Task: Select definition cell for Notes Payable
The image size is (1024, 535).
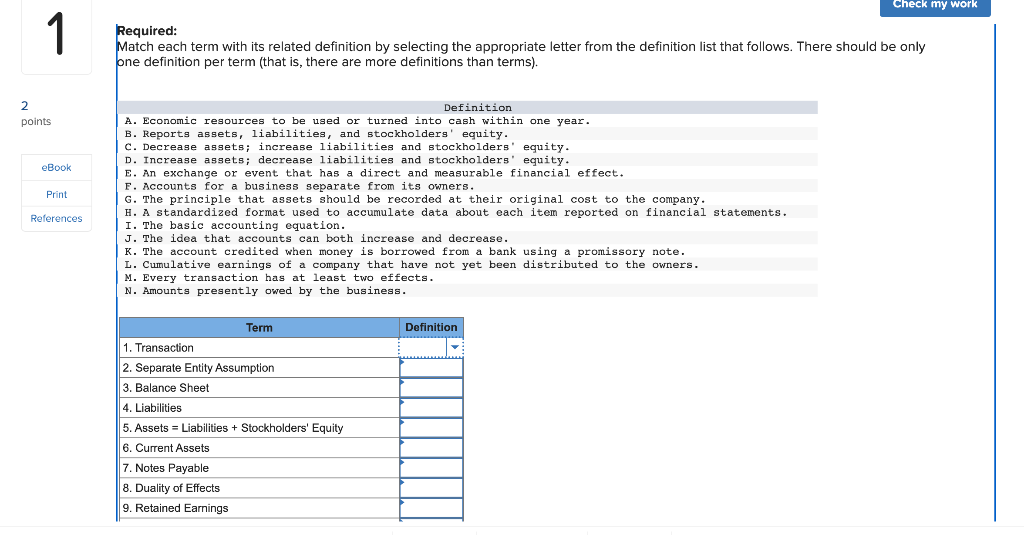Action: 432,468
